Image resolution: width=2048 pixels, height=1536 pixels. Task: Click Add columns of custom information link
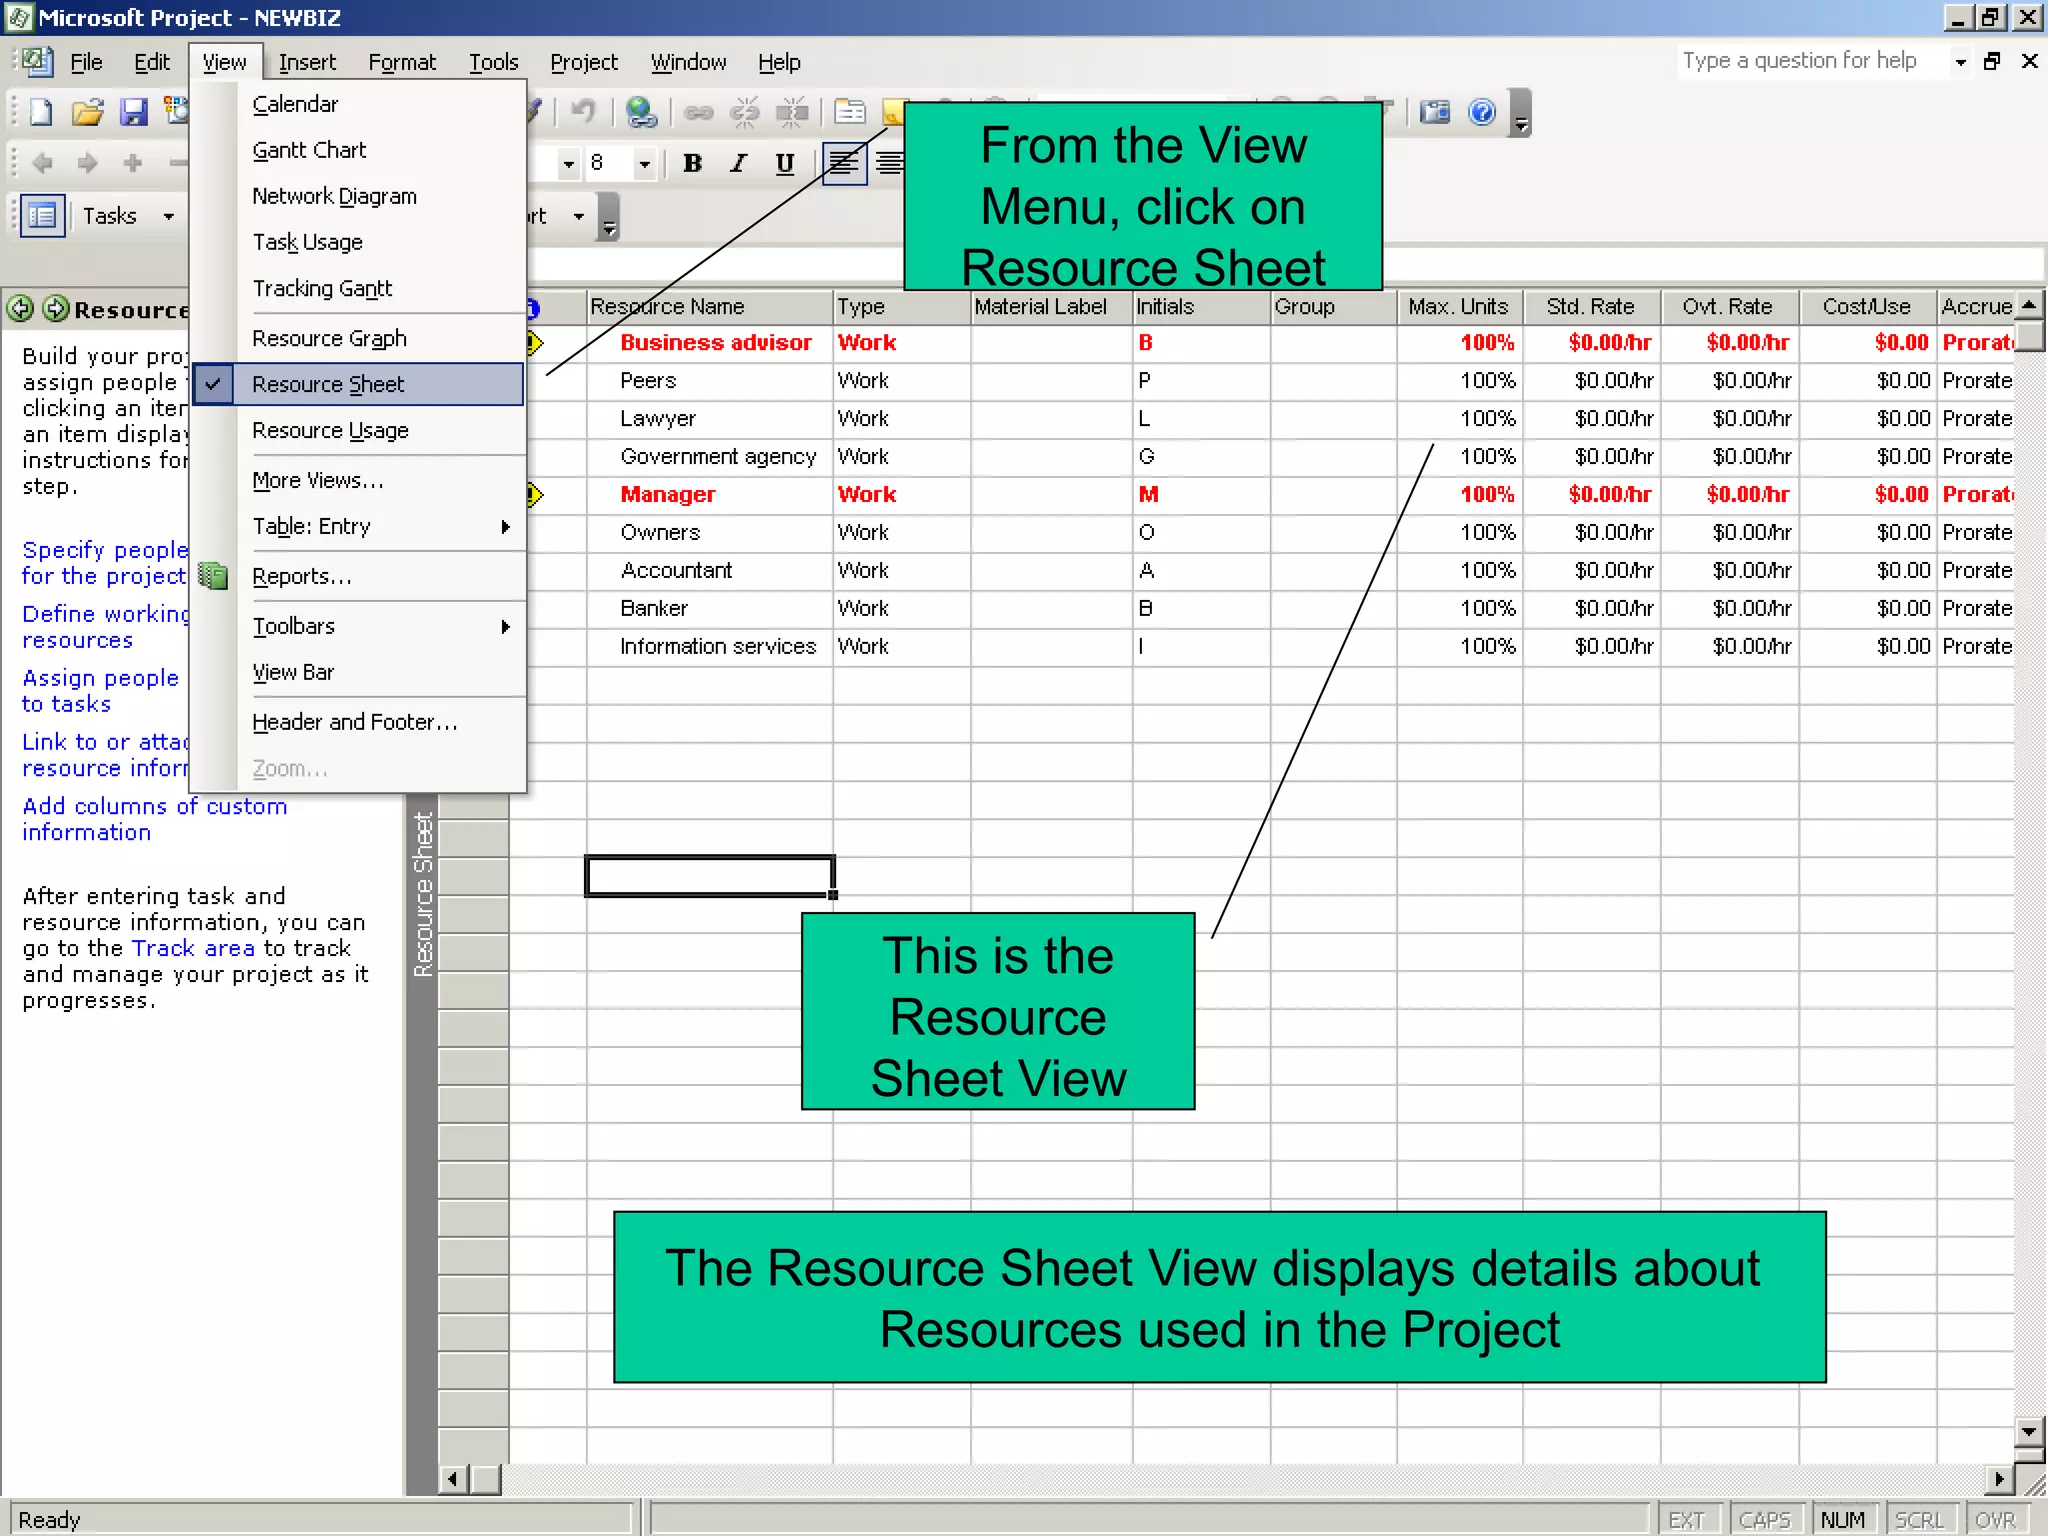154,819
